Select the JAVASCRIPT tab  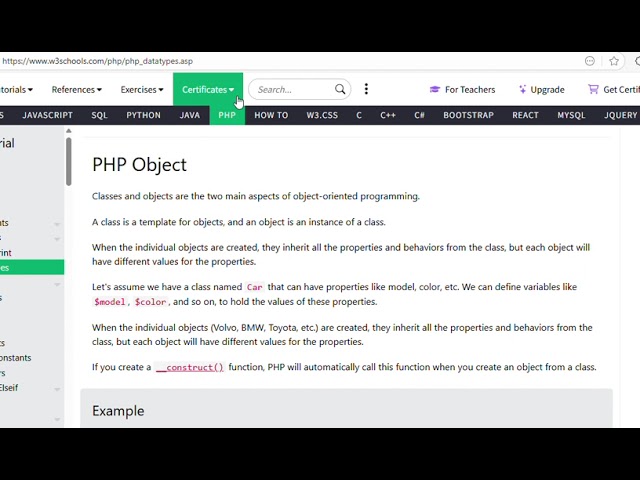(x=47, y=115)
